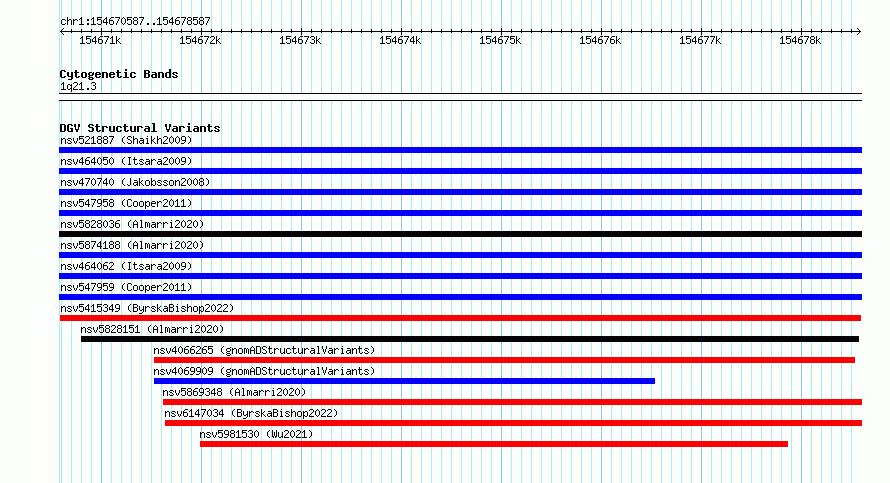This screenshot has width=890, height=483.
Task: Select the blue bar under nsv547959
Action: [460, 297]
